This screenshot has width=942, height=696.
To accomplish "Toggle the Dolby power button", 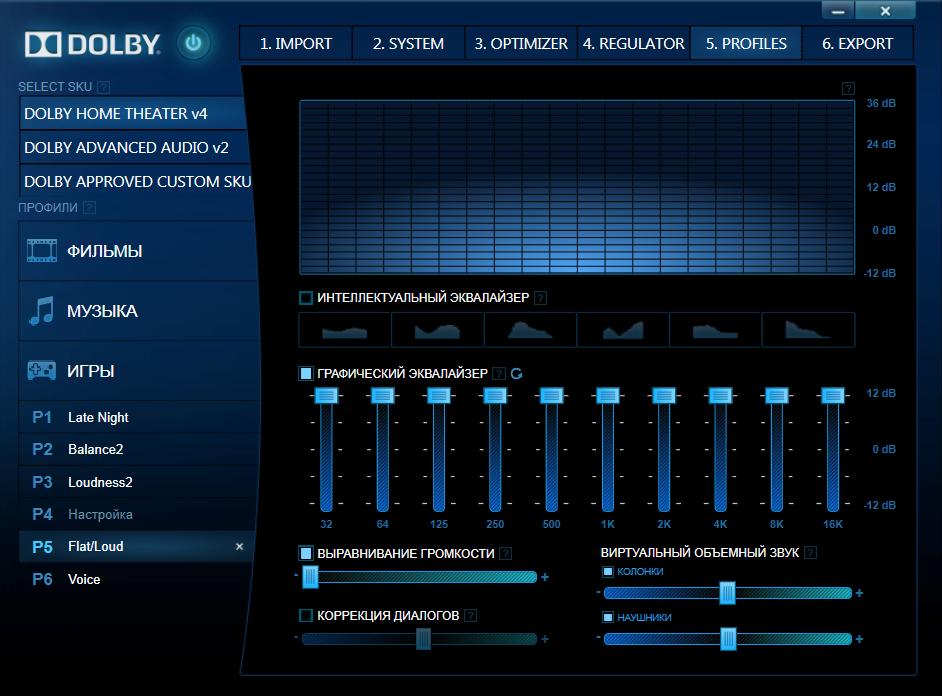I will (193, 43).
